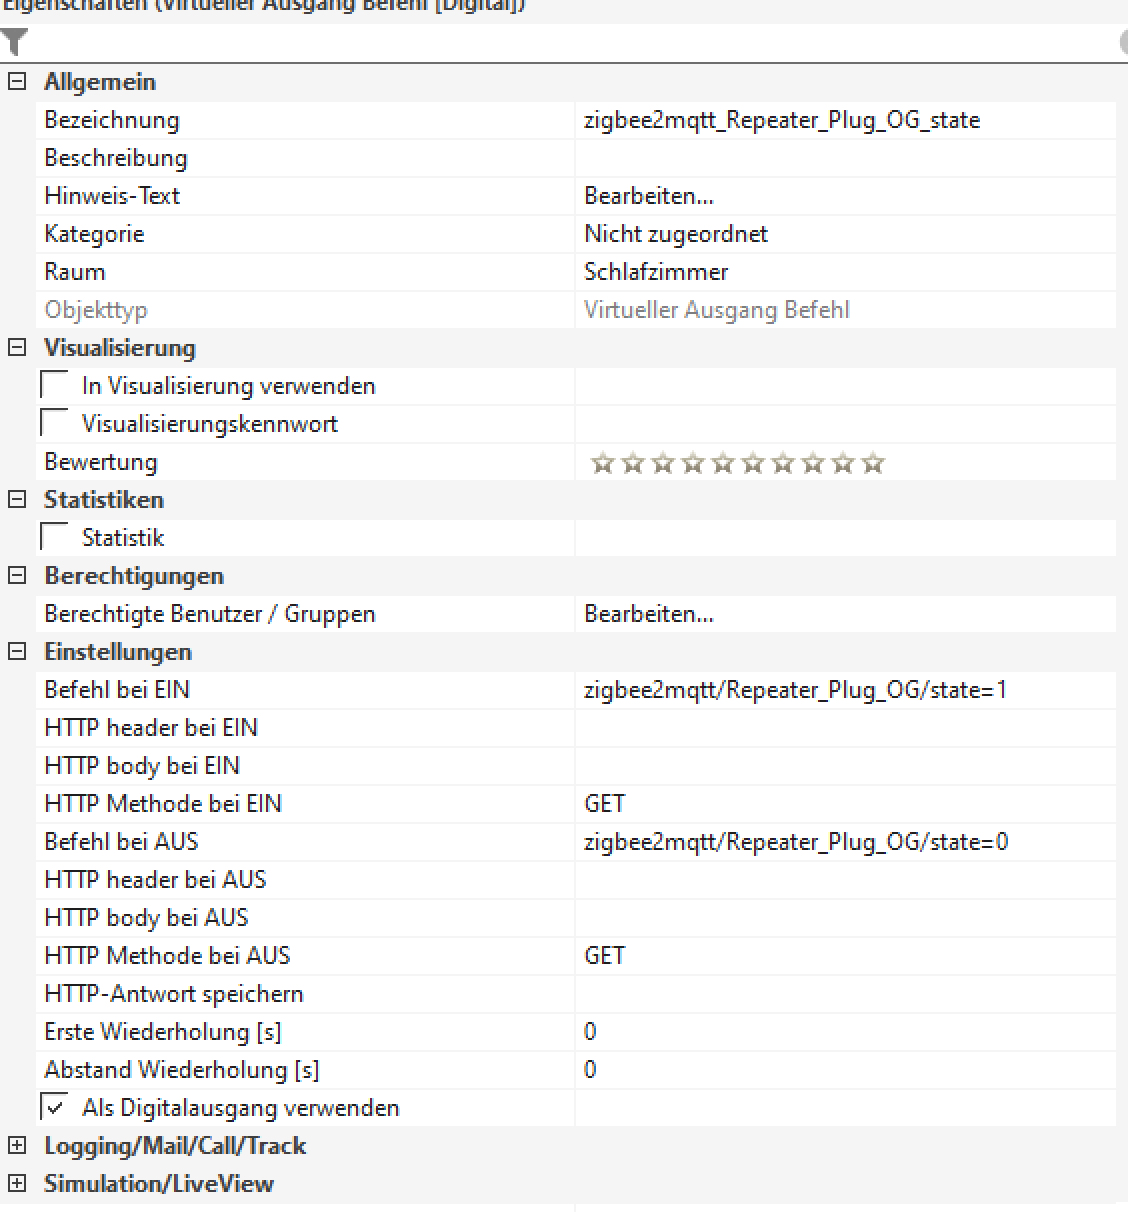Edit Berechtigte Benutzer / Gruppen
The width and height of the screenshot is (1128, 1212).
pyautogui.click(x=649, y=614)
